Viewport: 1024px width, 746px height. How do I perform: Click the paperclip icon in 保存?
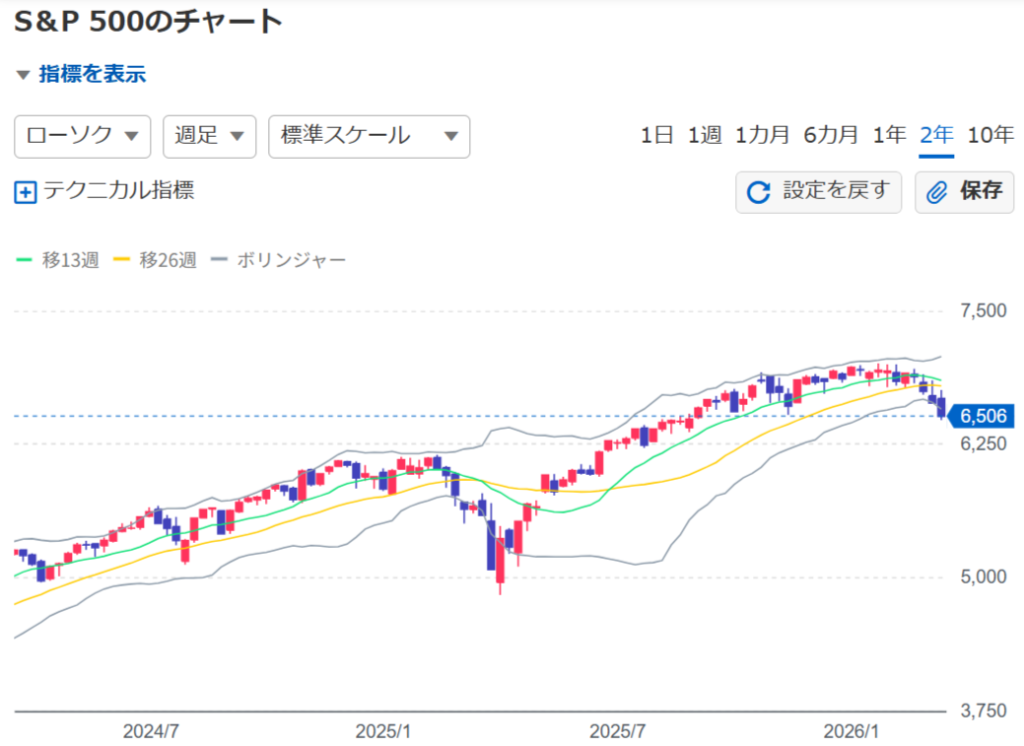937,192
